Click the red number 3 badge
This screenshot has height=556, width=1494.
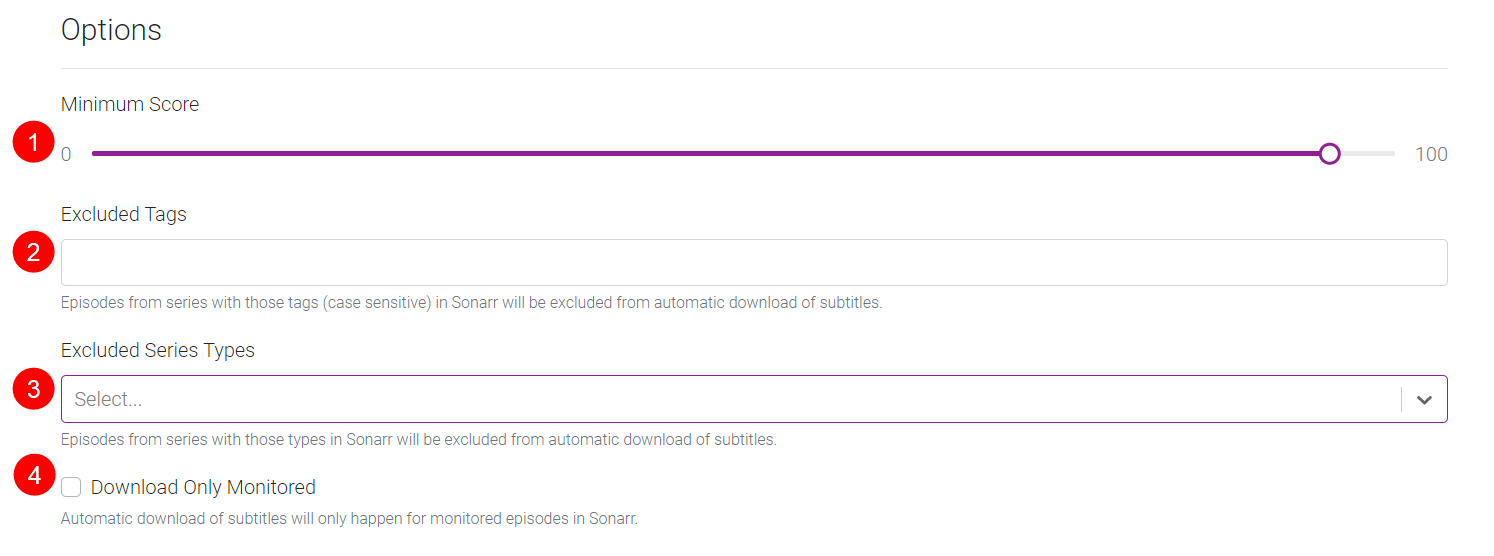click(33, 389)
